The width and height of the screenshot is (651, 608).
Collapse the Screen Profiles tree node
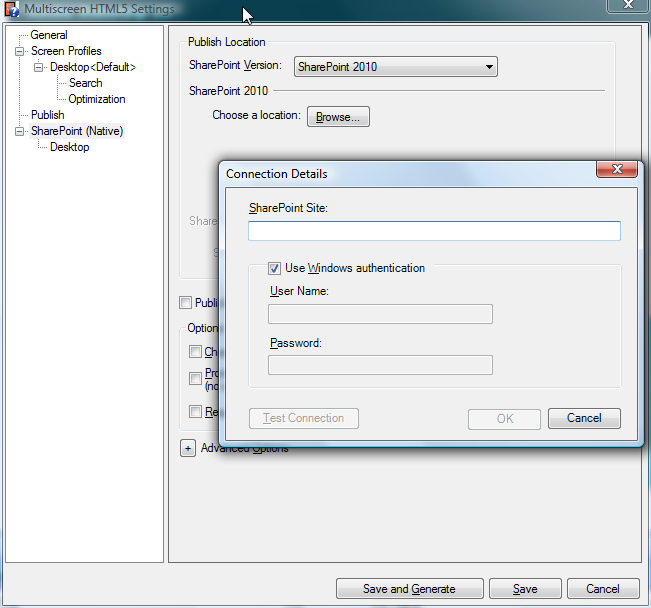coord(19,51)
